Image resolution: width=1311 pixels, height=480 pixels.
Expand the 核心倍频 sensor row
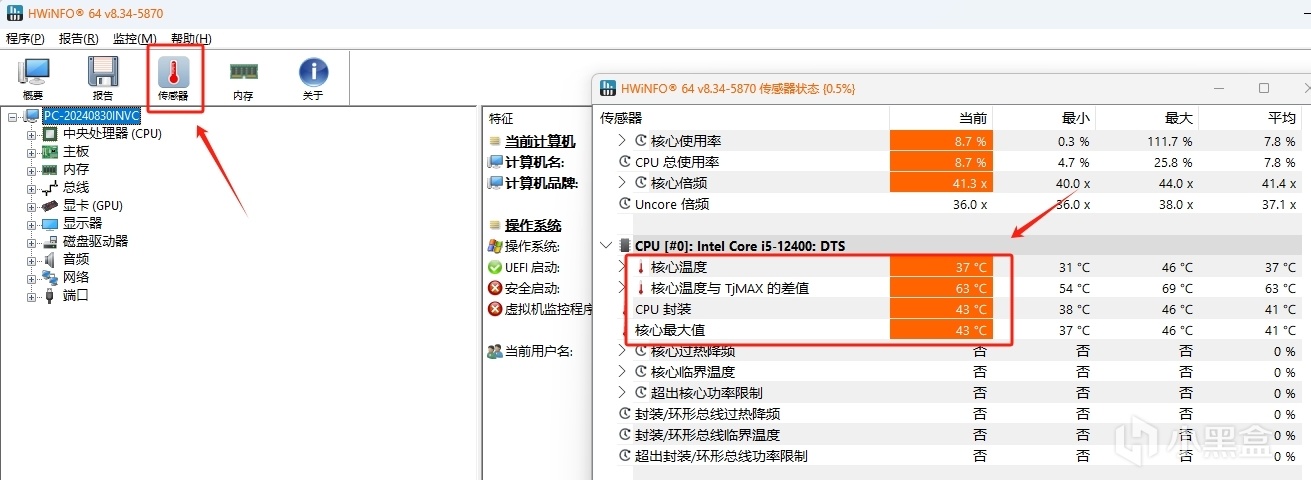(x=623, y=183)
